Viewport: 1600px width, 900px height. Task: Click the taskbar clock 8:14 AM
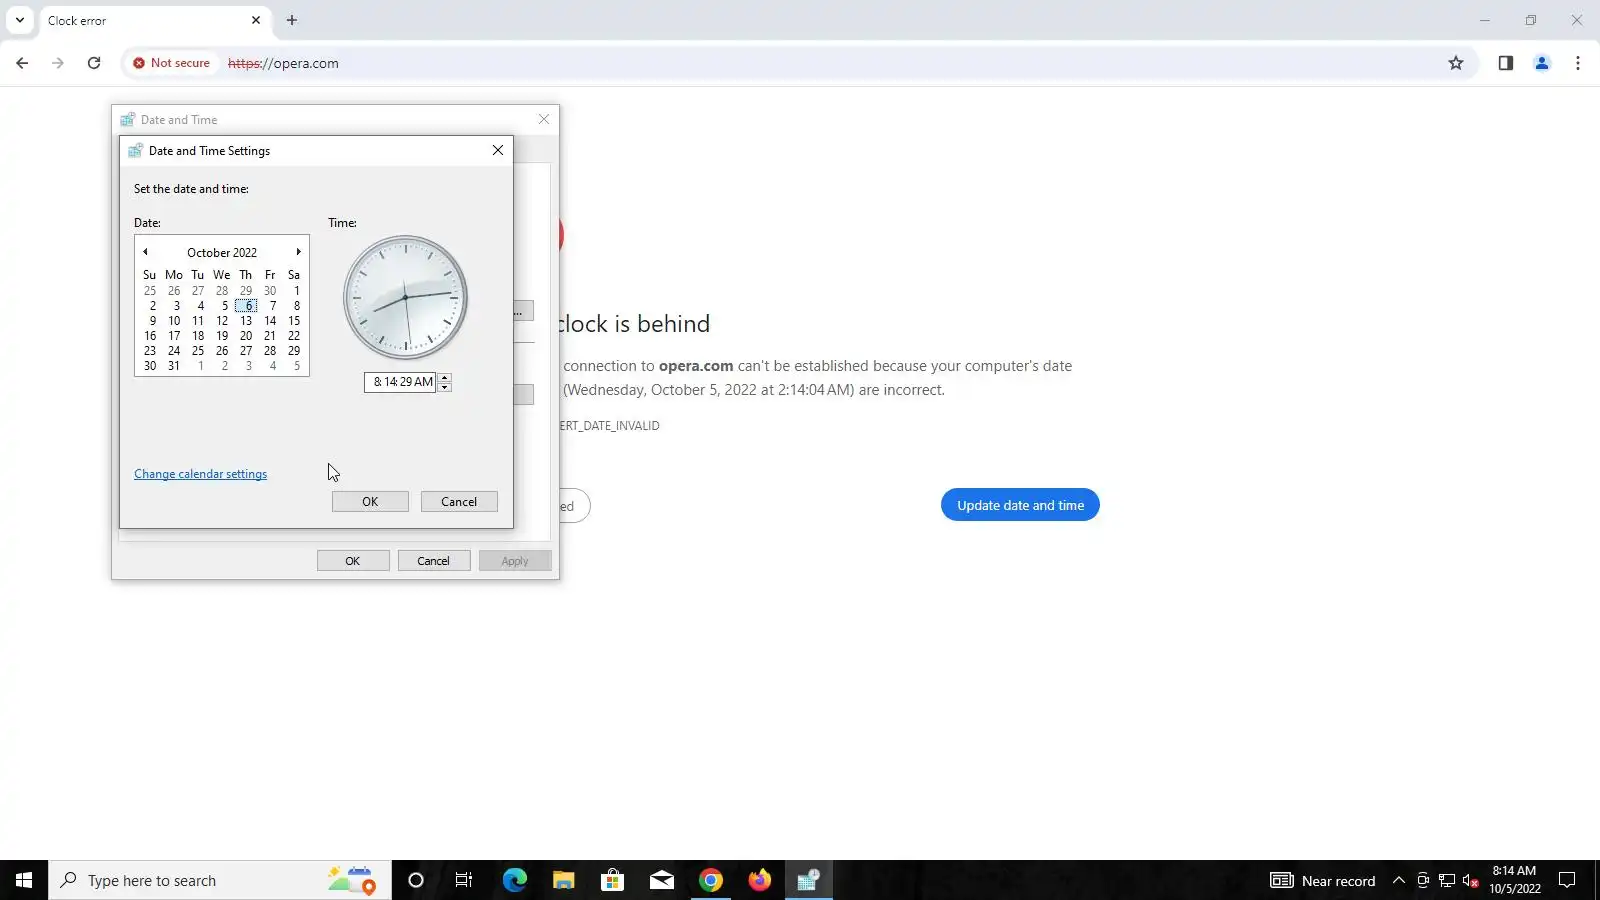1514,880
